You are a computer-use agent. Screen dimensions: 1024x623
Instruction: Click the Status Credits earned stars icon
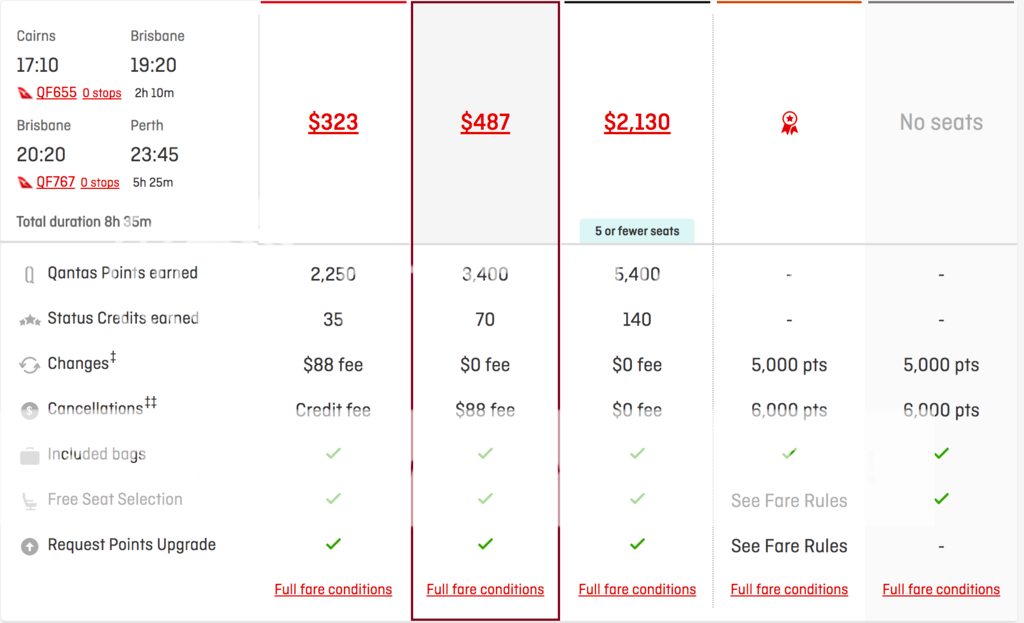click(x=29, y=320)
